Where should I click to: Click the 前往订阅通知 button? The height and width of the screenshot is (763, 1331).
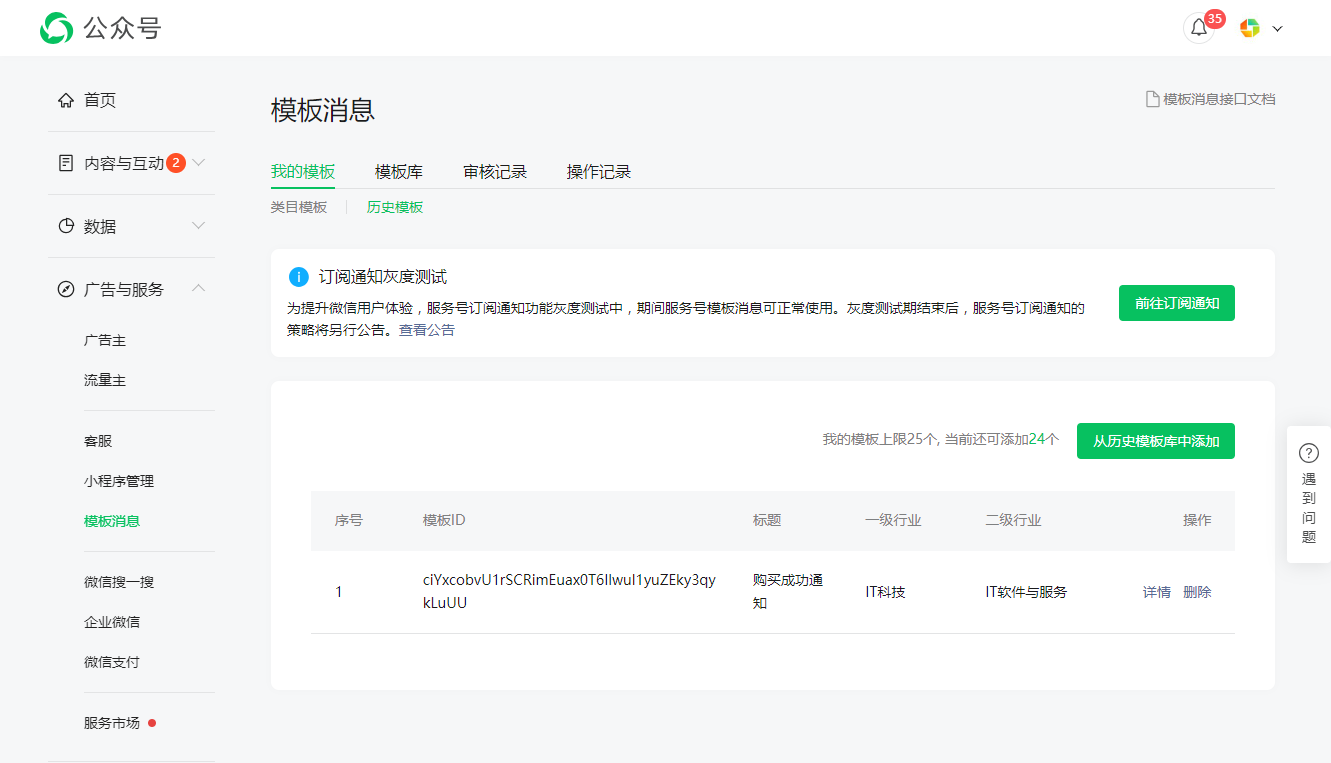tap(1176, 303)
